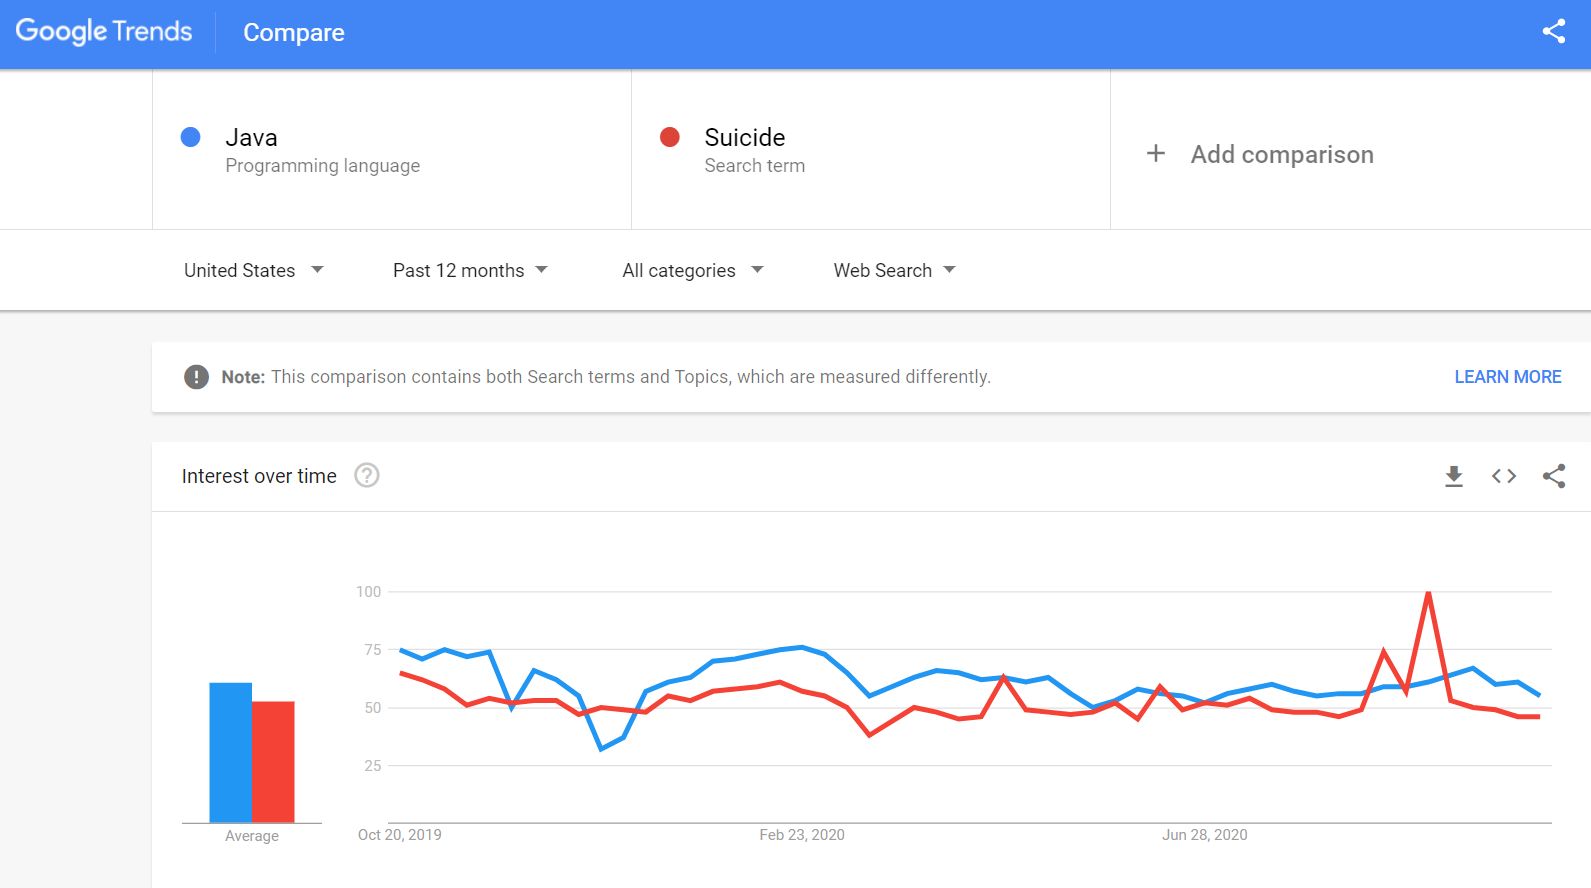Click the info icon next to the Note
The width and height of the screenshot is (1591, 888).
coord(197,377)
